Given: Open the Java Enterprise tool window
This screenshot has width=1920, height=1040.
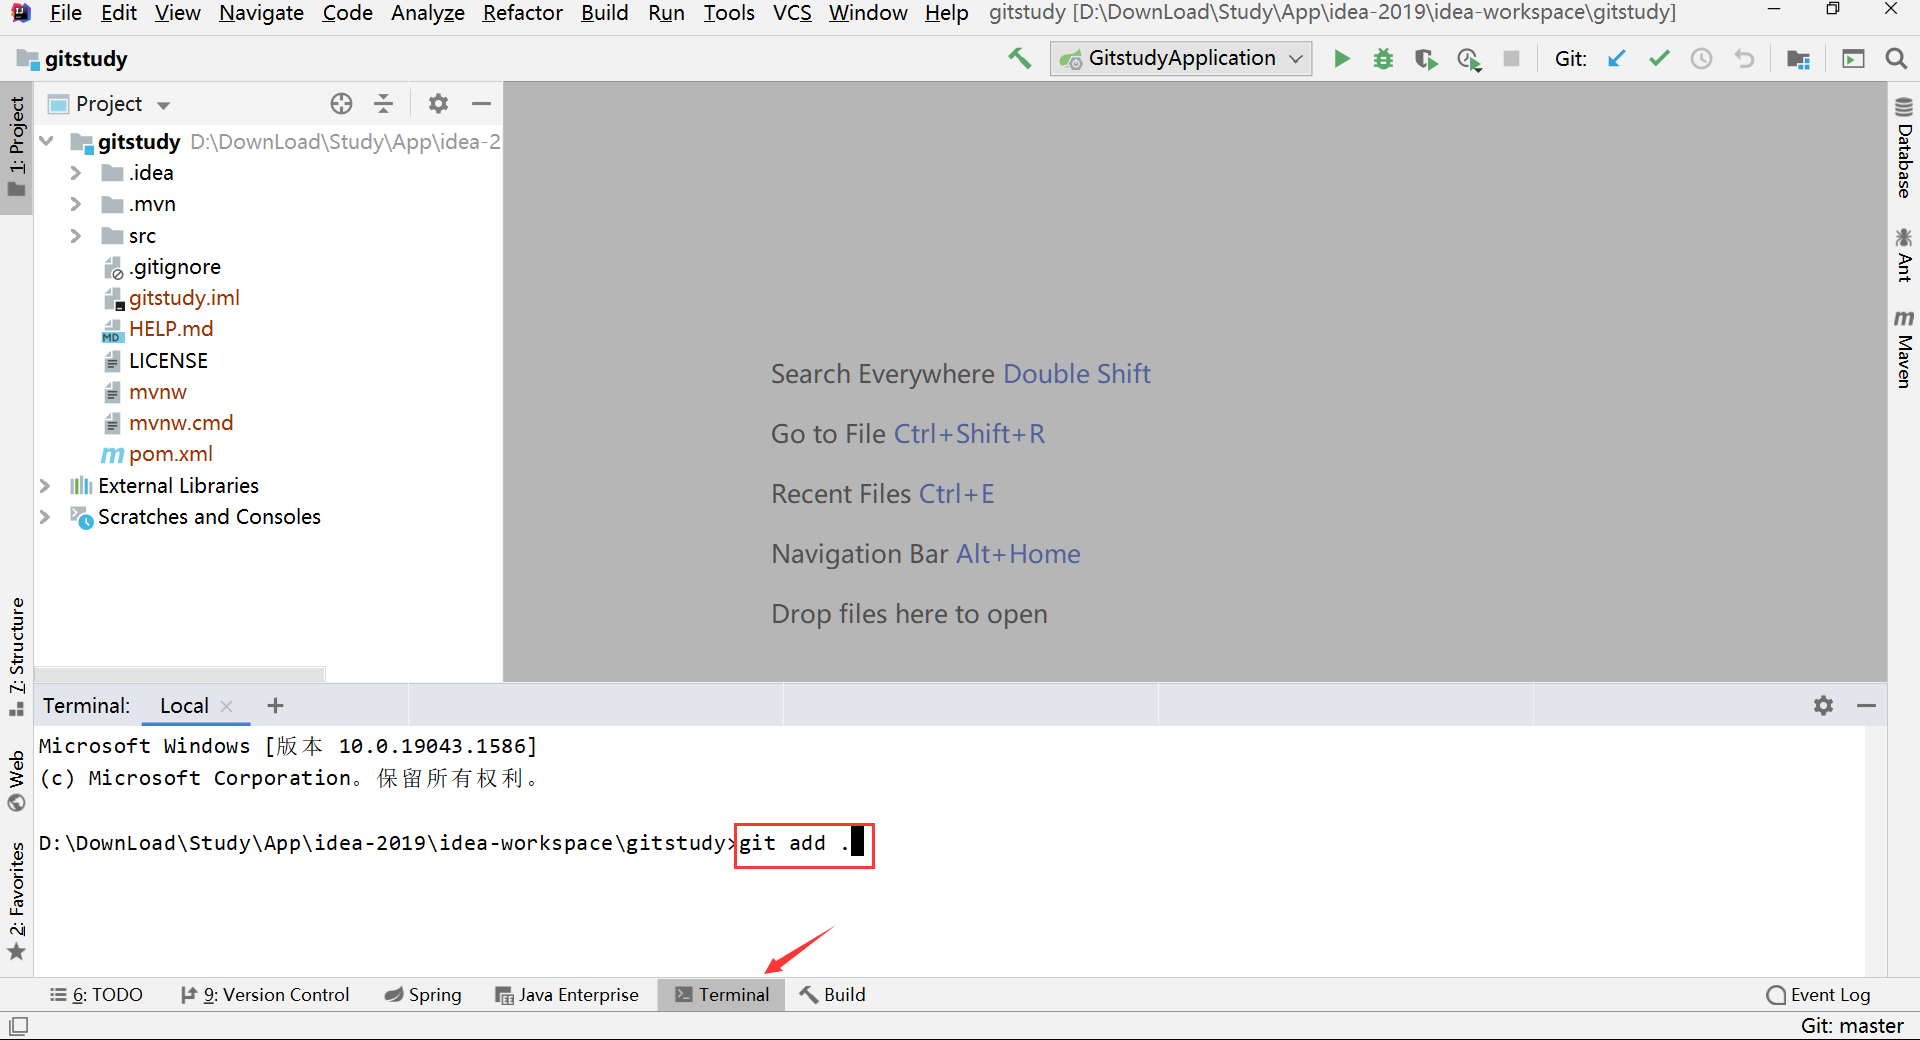Looking at the screenshot, I should point(567,995).
